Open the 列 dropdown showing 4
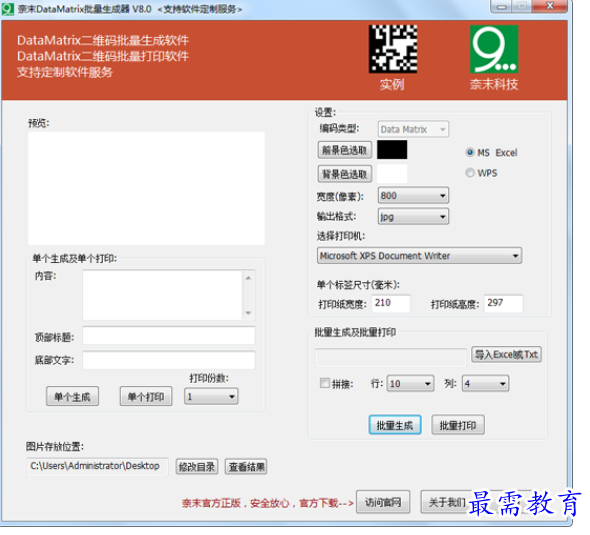This screenshot has width=590, height=535. pos(485,383)
